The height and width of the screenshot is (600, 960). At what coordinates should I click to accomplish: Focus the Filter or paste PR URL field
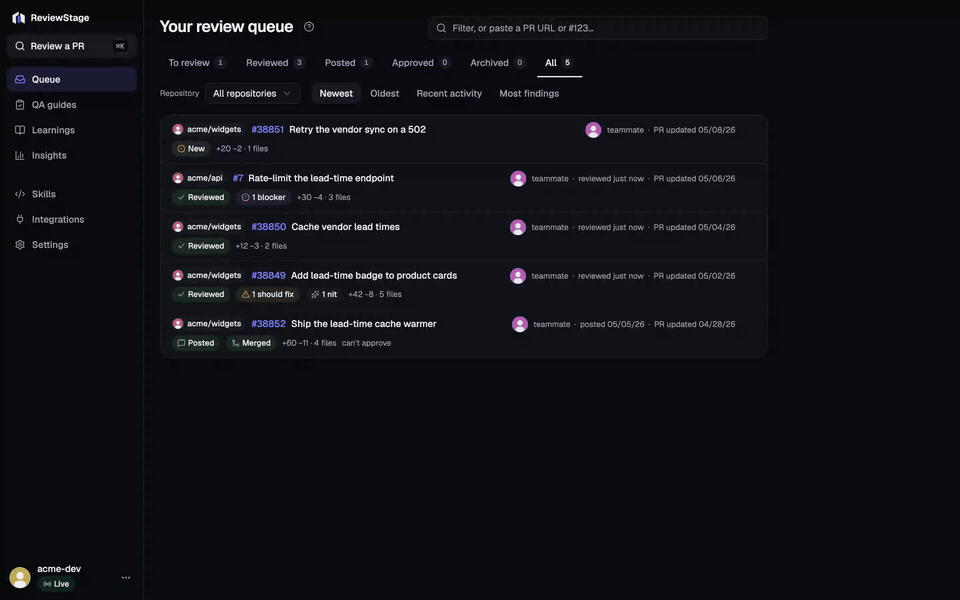(598, 28)
